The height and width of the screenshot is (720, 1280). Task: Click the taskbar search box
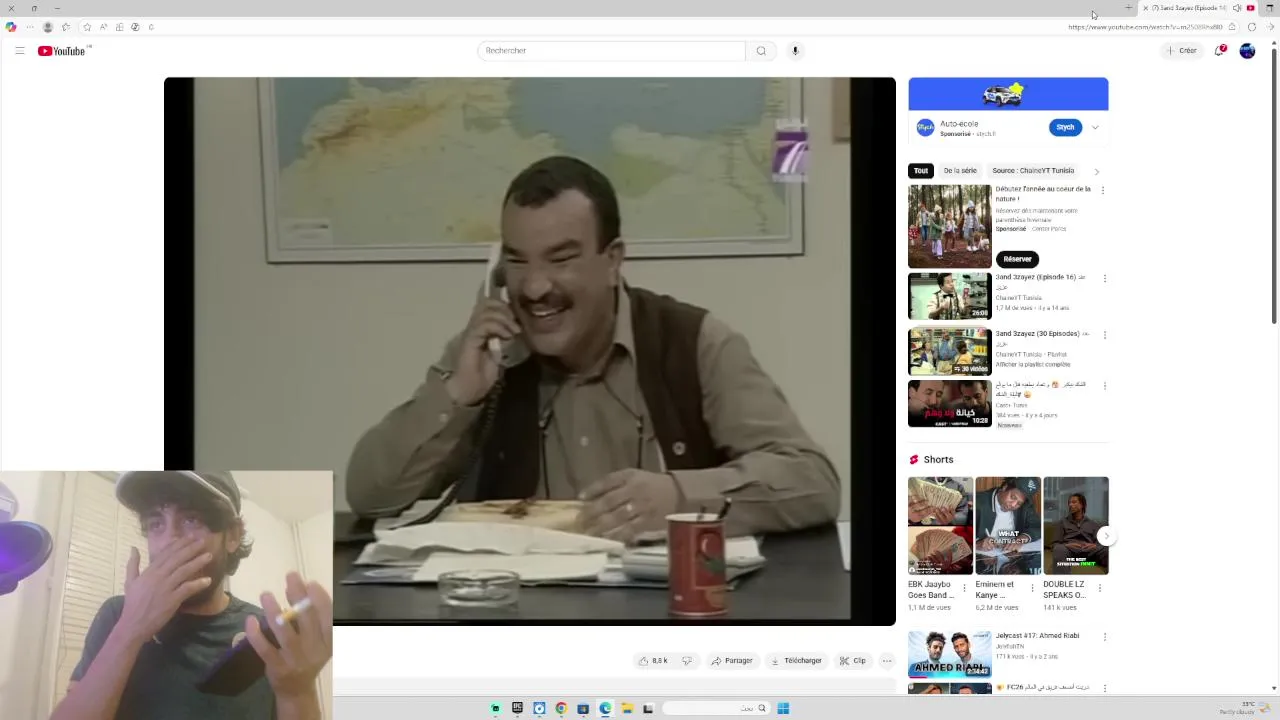click(715, 708)
